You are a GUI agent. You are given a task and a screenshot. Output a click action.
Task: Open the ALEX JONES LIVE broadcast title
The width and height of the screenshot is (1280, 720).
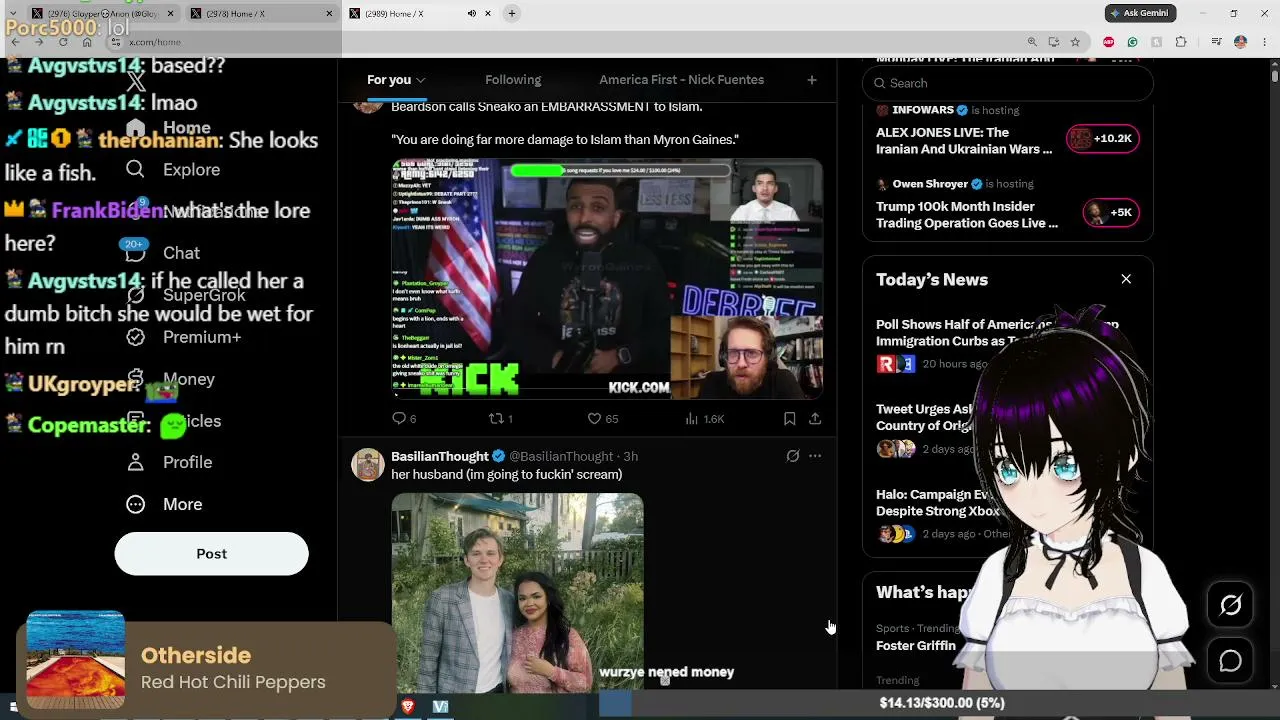click(x=964, y=141)
